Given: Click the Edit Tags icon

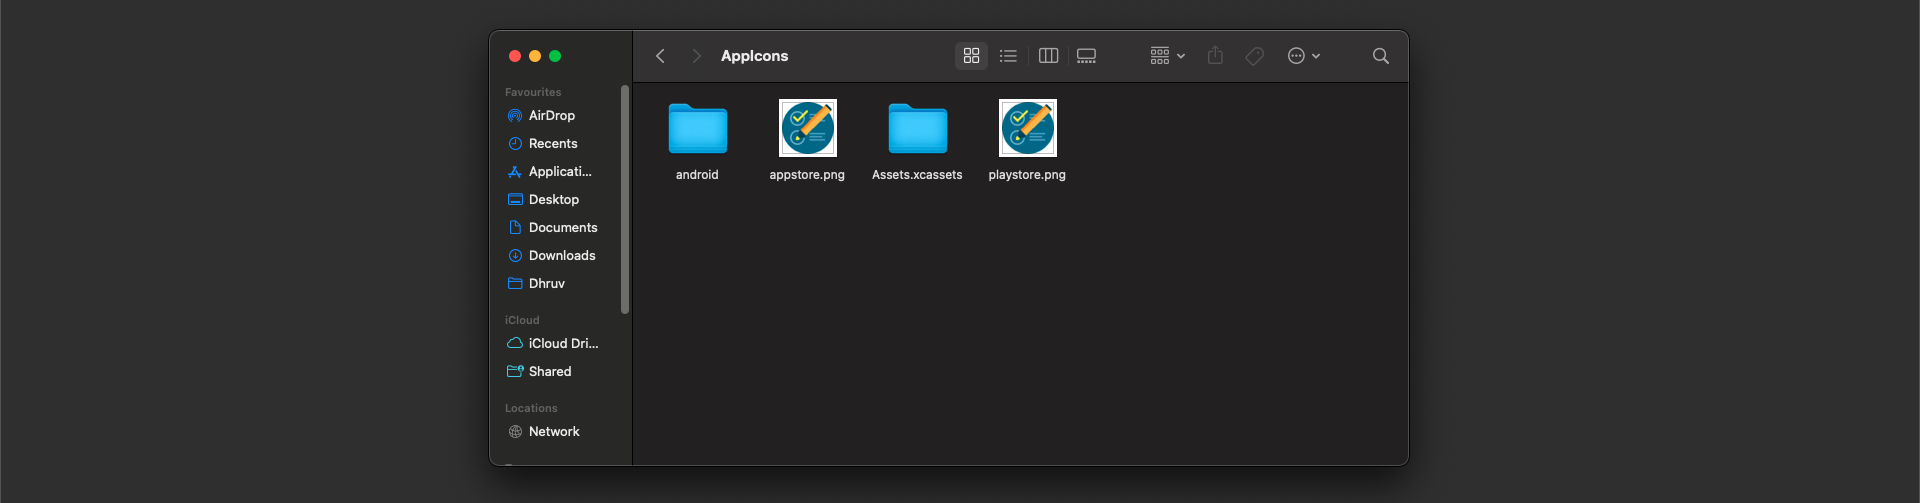Looking at the screenshot, I should click(1254, 56).
